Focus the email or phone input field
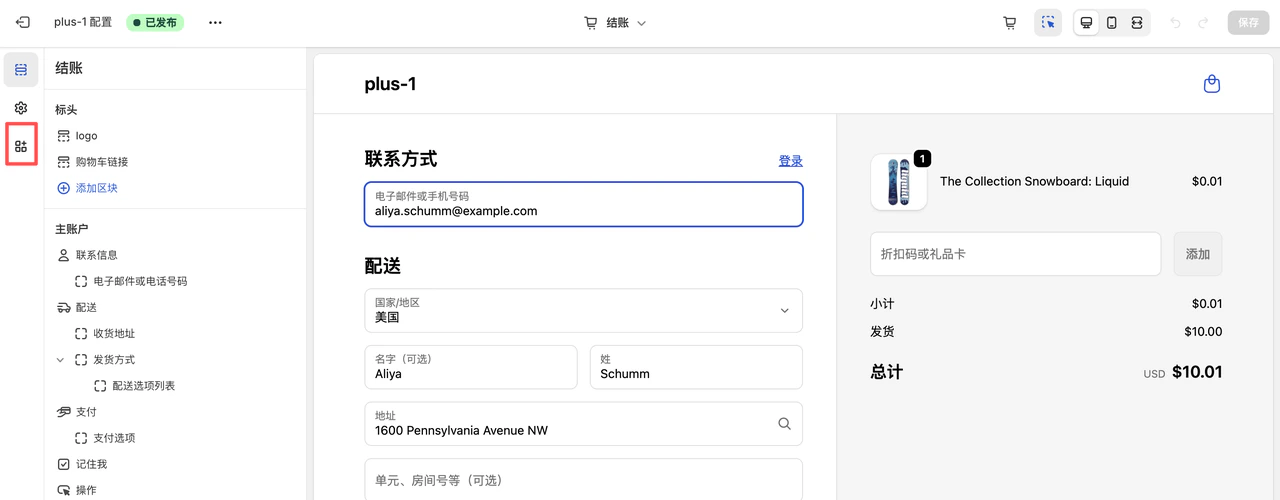This screenshot has height=500, width=1280. pos(584,204)
